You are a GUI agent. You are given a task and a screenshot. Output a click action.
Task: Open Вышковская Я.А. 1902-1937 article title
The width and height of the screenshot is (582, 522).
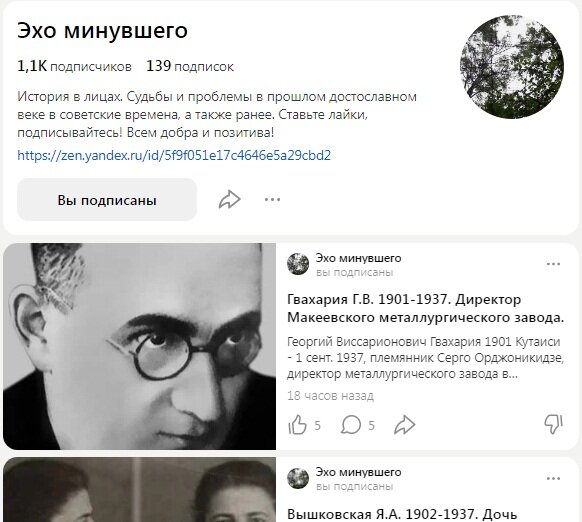point(402,515)
